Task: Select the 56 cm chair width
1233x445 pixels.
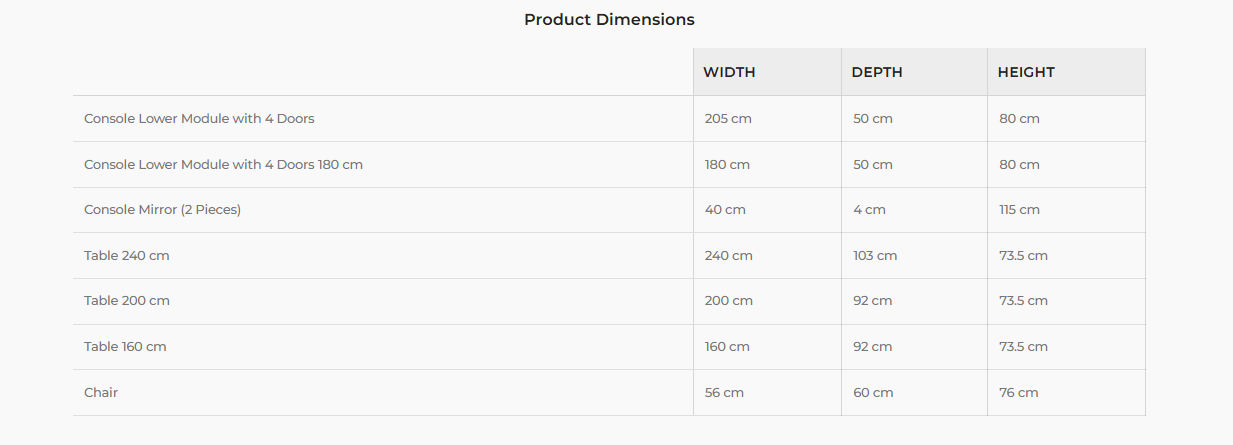Action: 724,392
